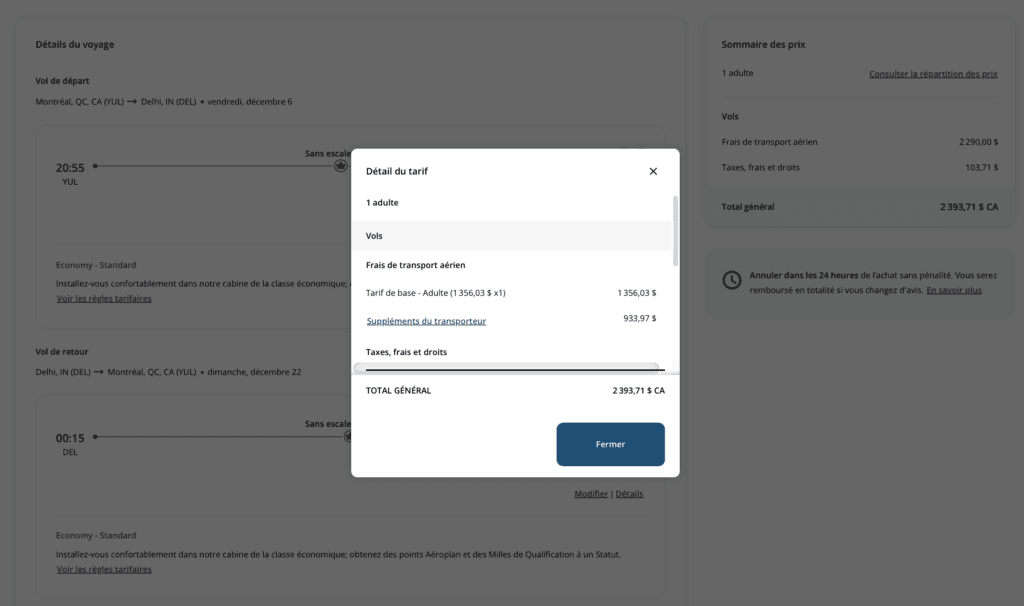
Task: Click the Taxes, frais et droits heading in the dialog
Action: pos(406,352)
